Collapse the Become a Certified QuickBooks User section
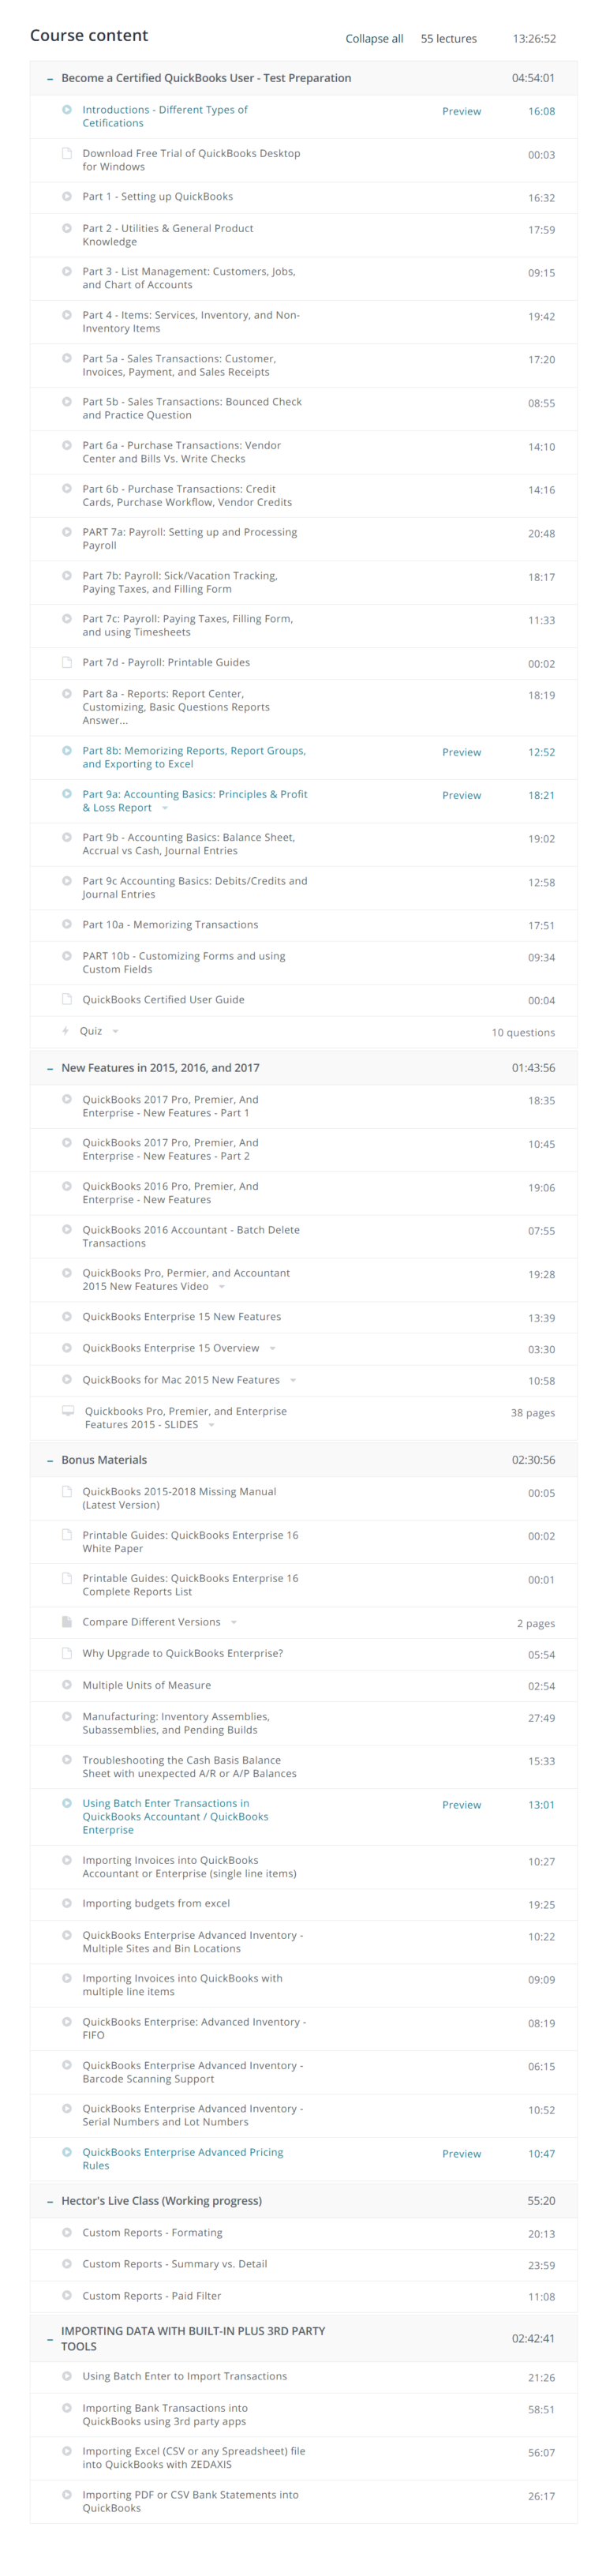The height and width of the screenshot is (2576, 606). tap(50, 78)
